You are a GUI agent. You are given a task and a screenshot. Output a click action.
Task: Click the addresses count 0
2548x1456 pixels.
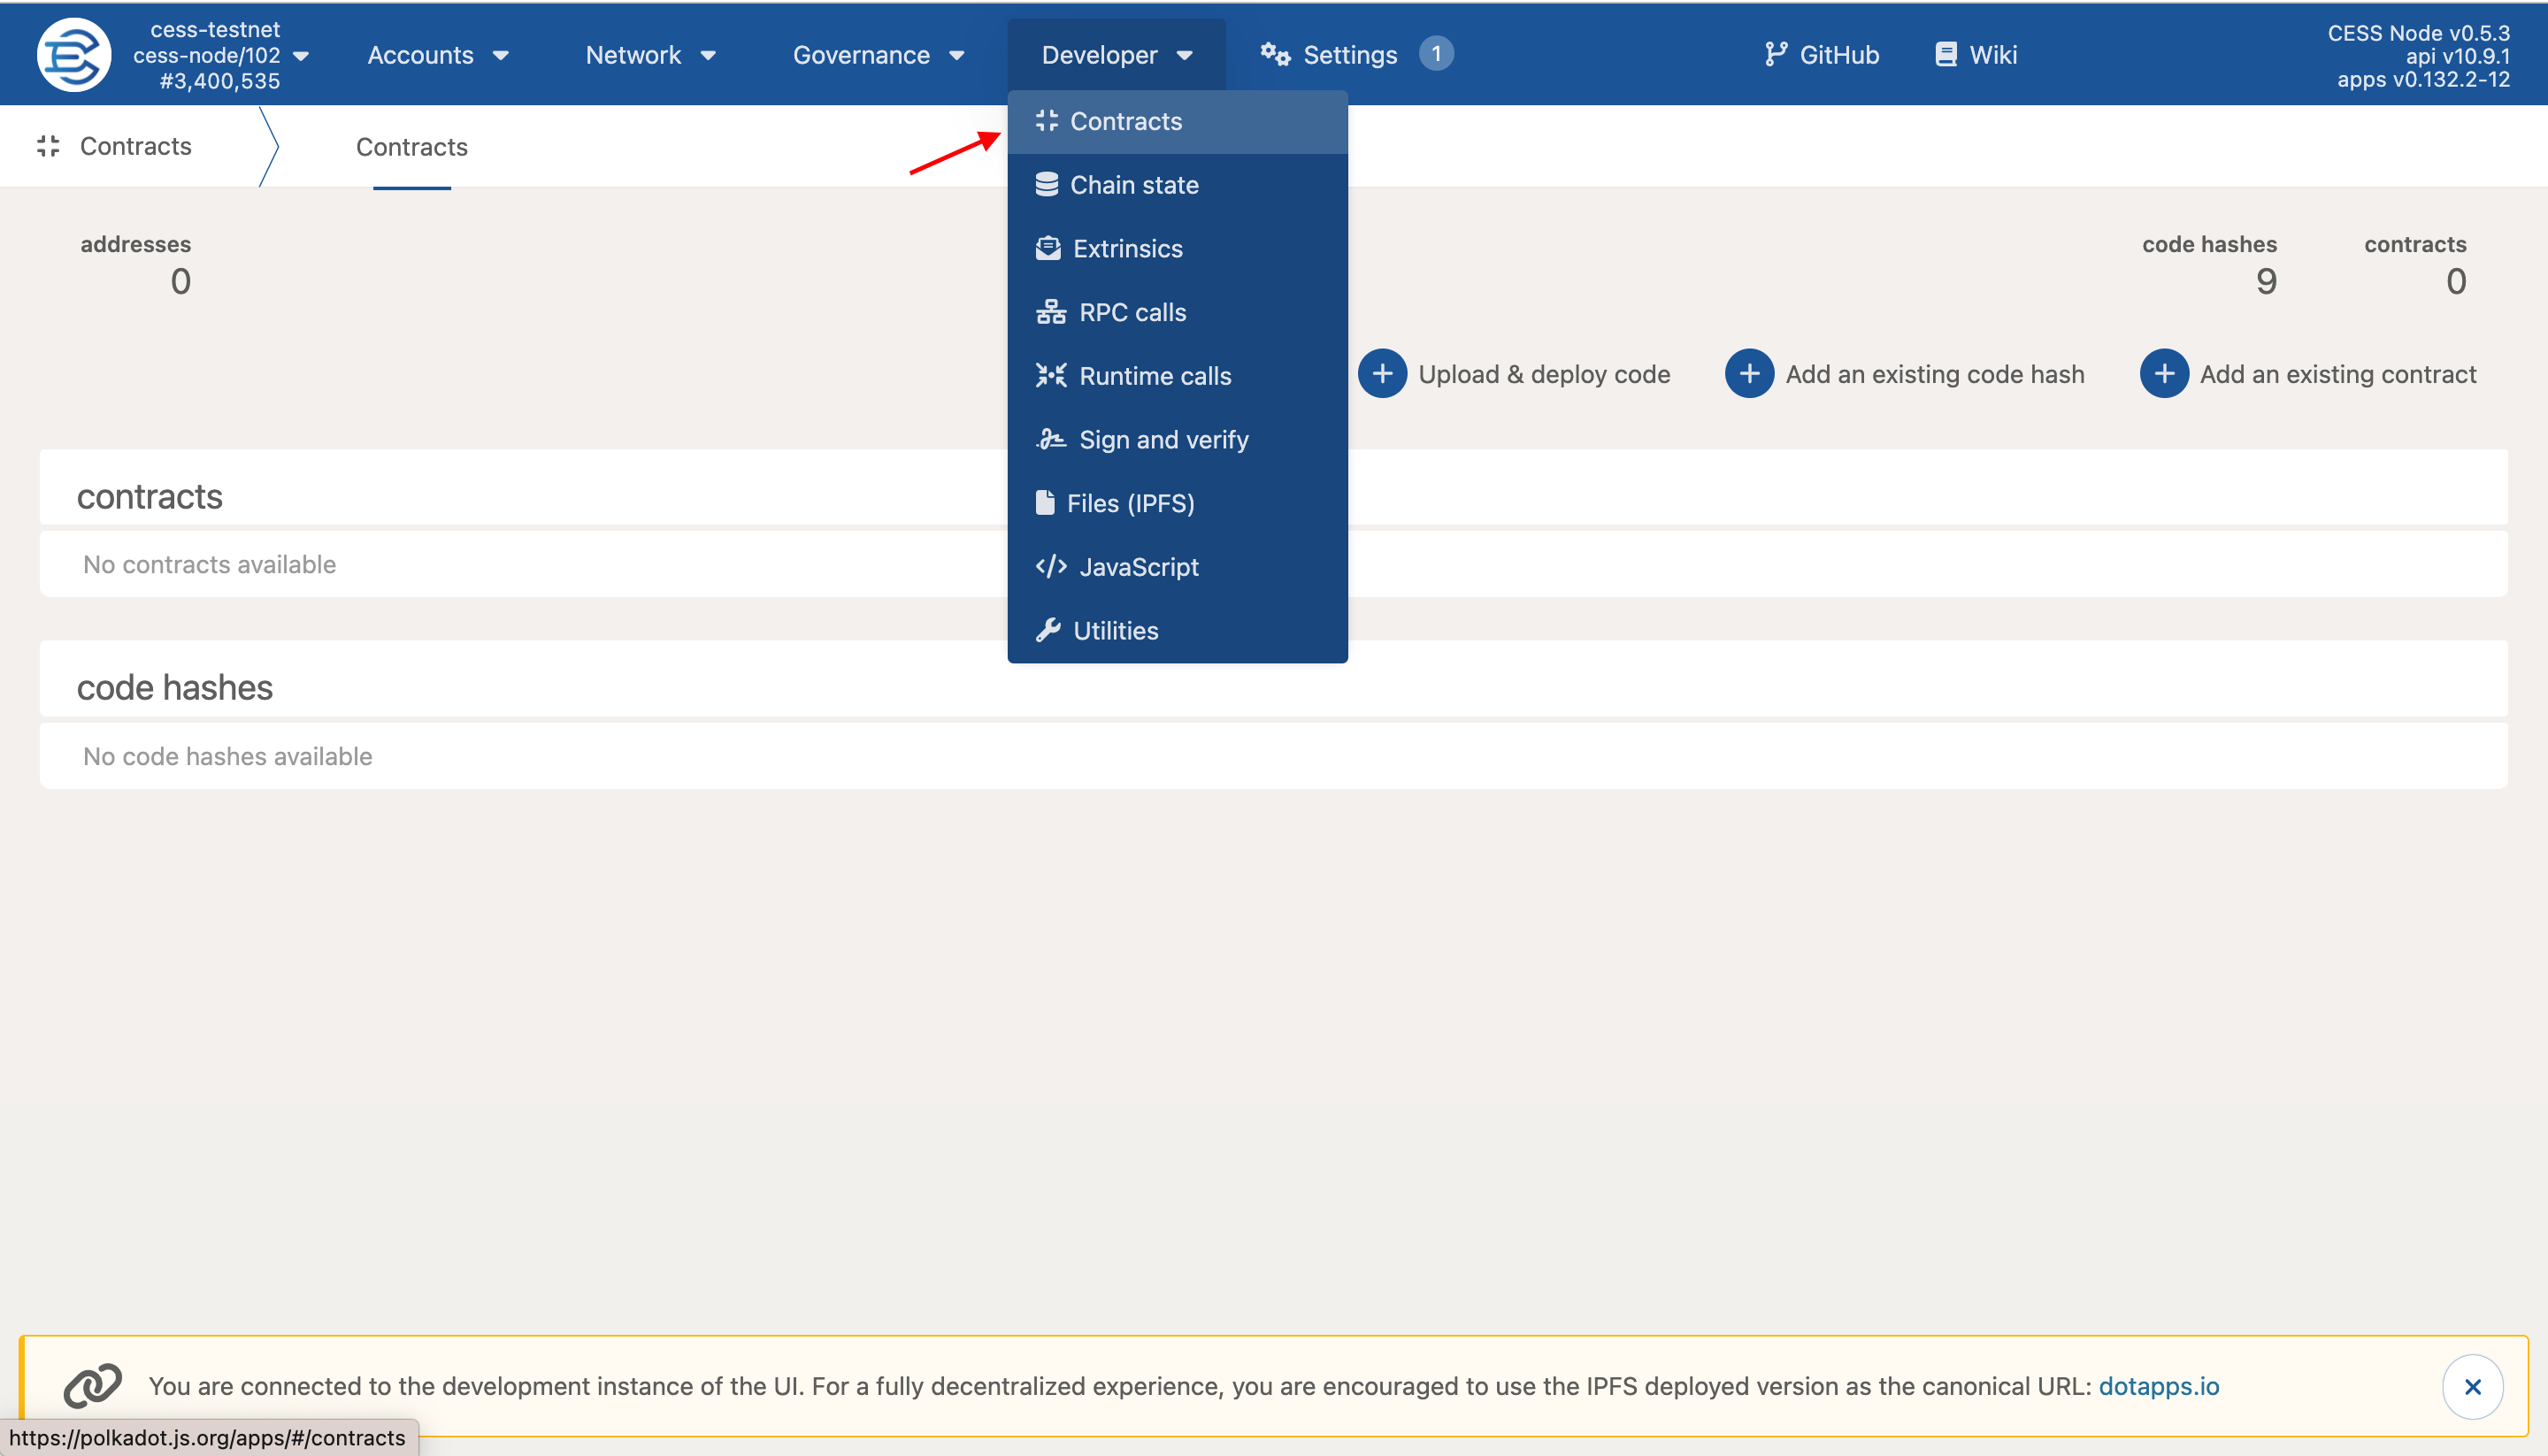[x=181, y=282]
